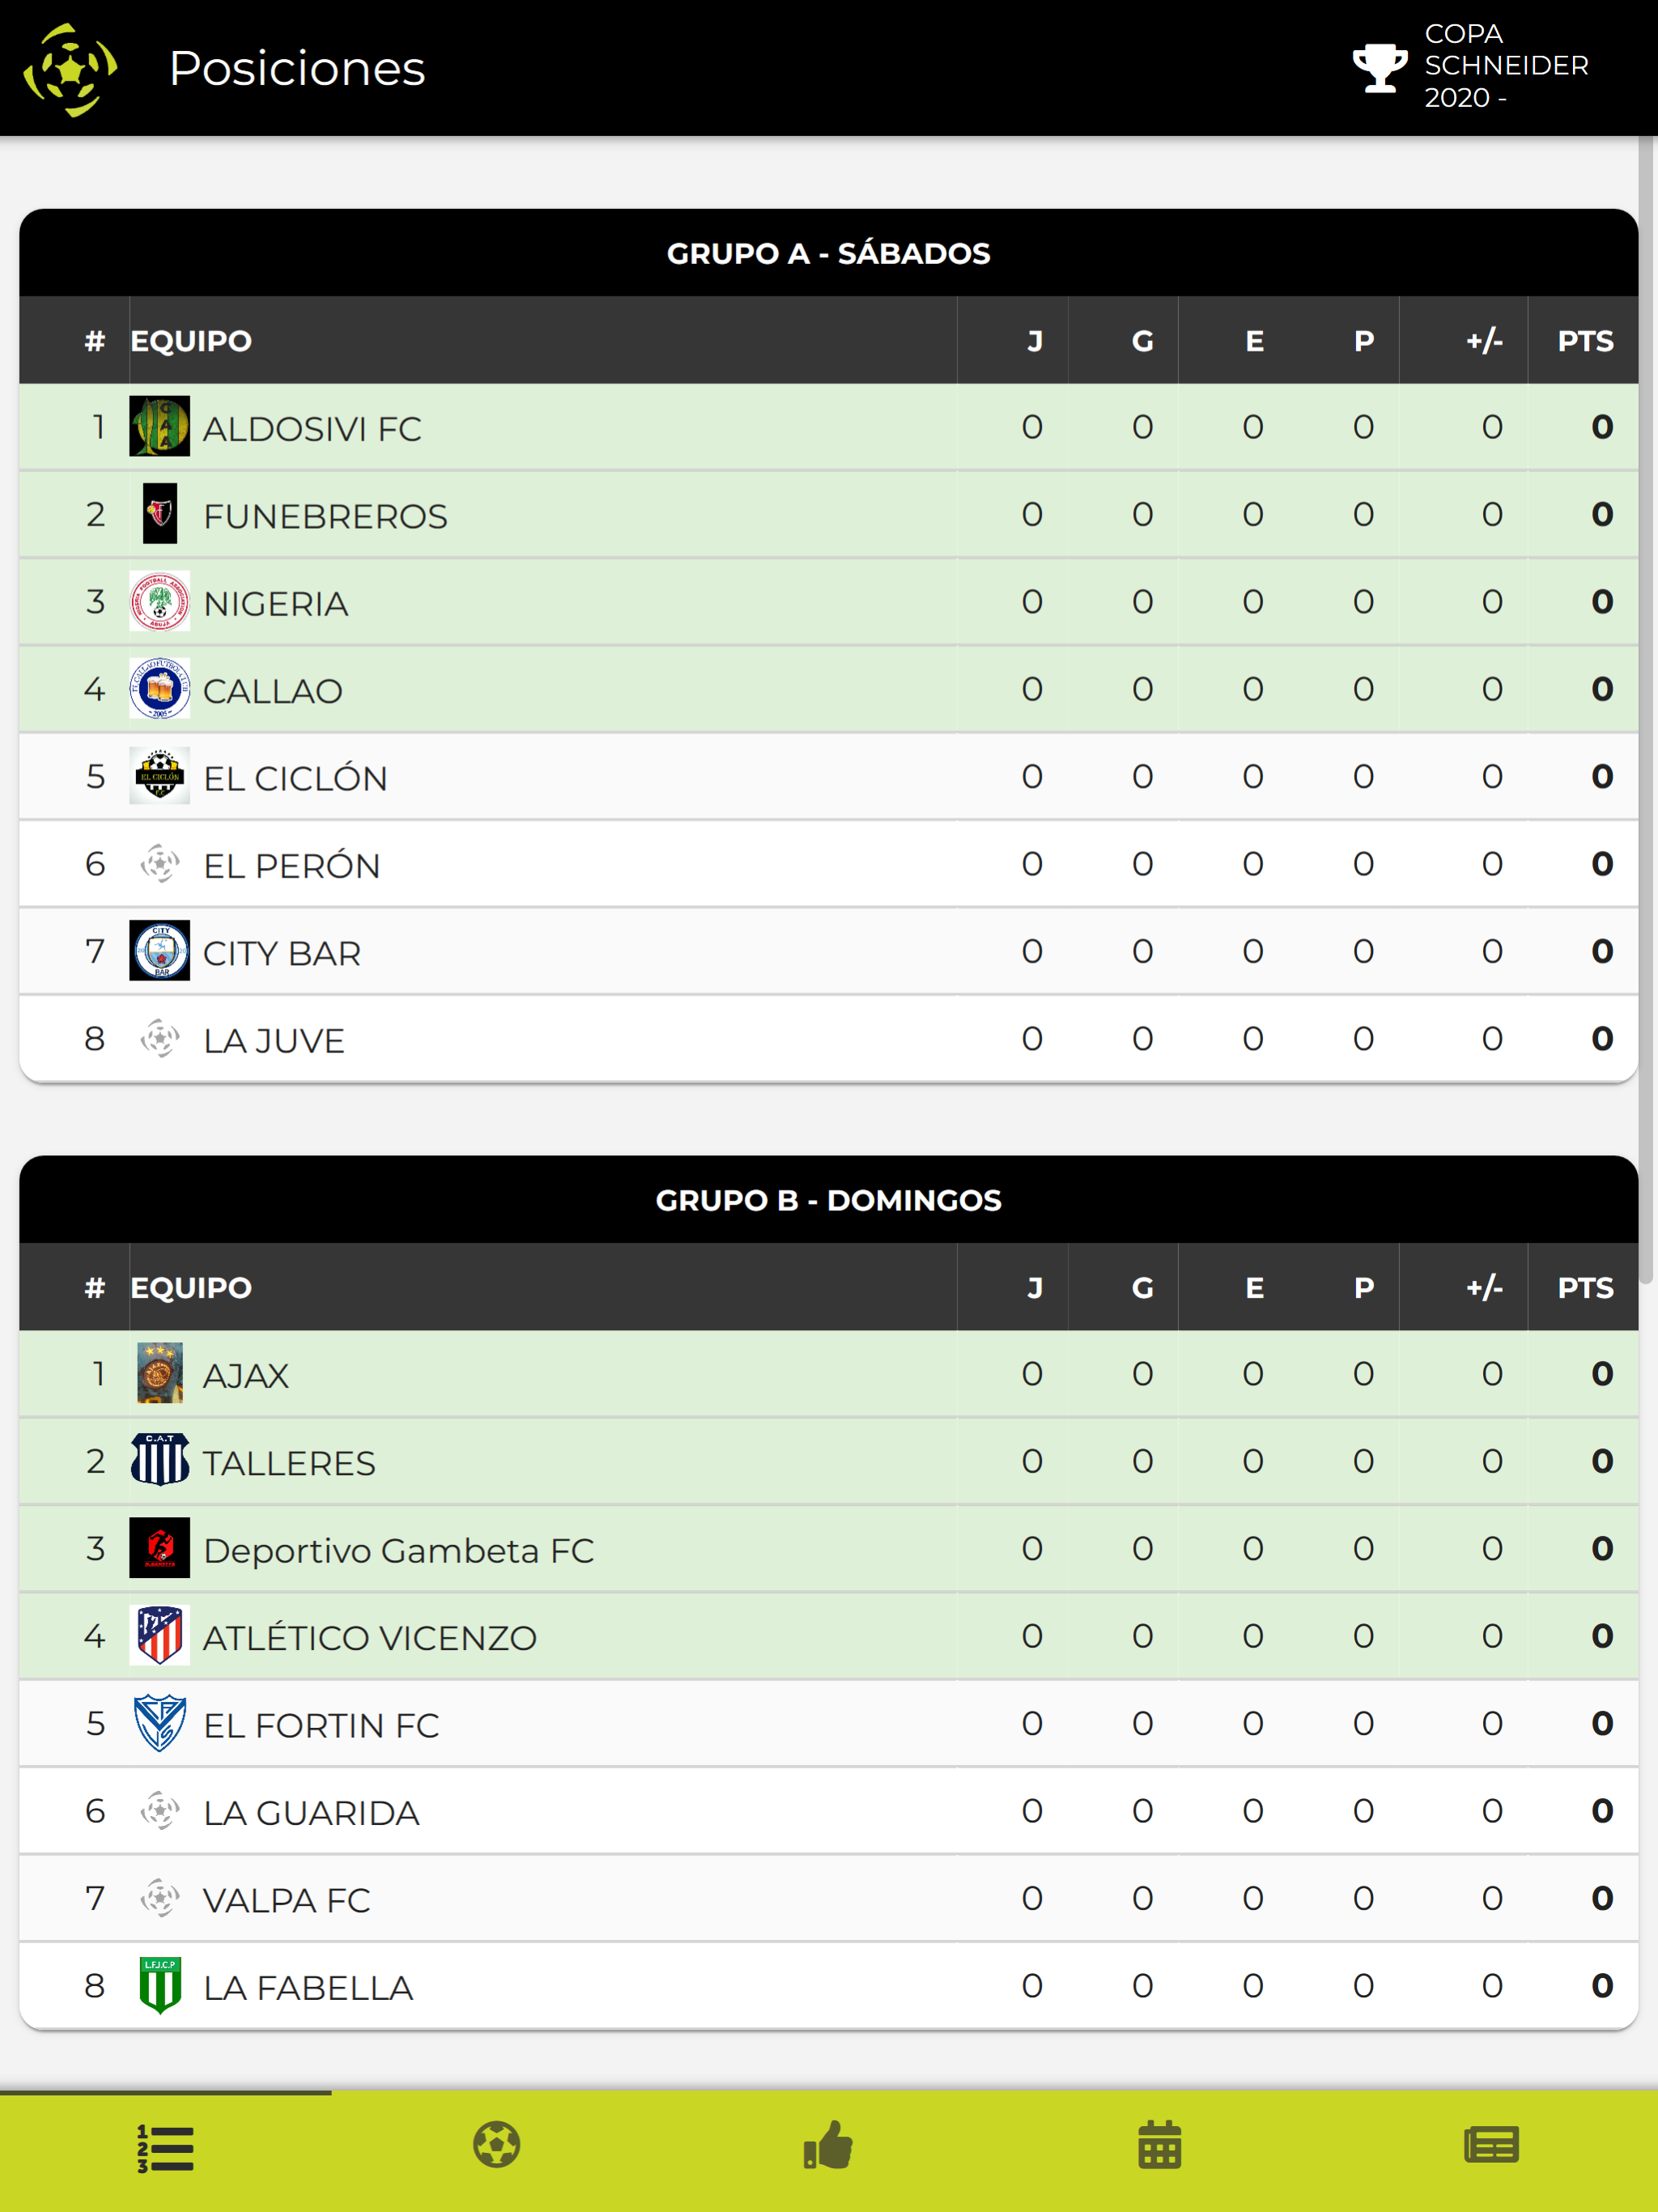1658x2212 pixels.
Task: Click the La Fabella team crest
Action: tap(160, 1985)
